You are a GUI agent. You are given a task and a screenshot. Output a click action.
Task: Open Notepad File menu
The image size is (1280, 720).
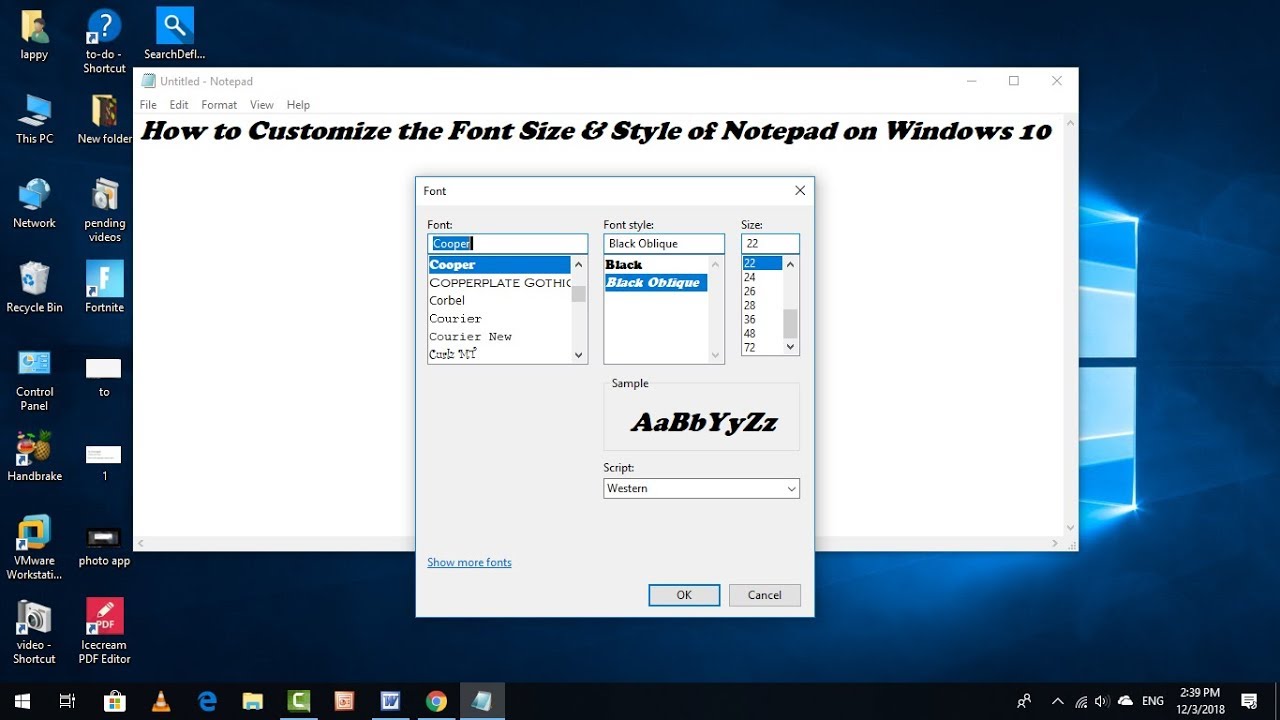point(148,104)
